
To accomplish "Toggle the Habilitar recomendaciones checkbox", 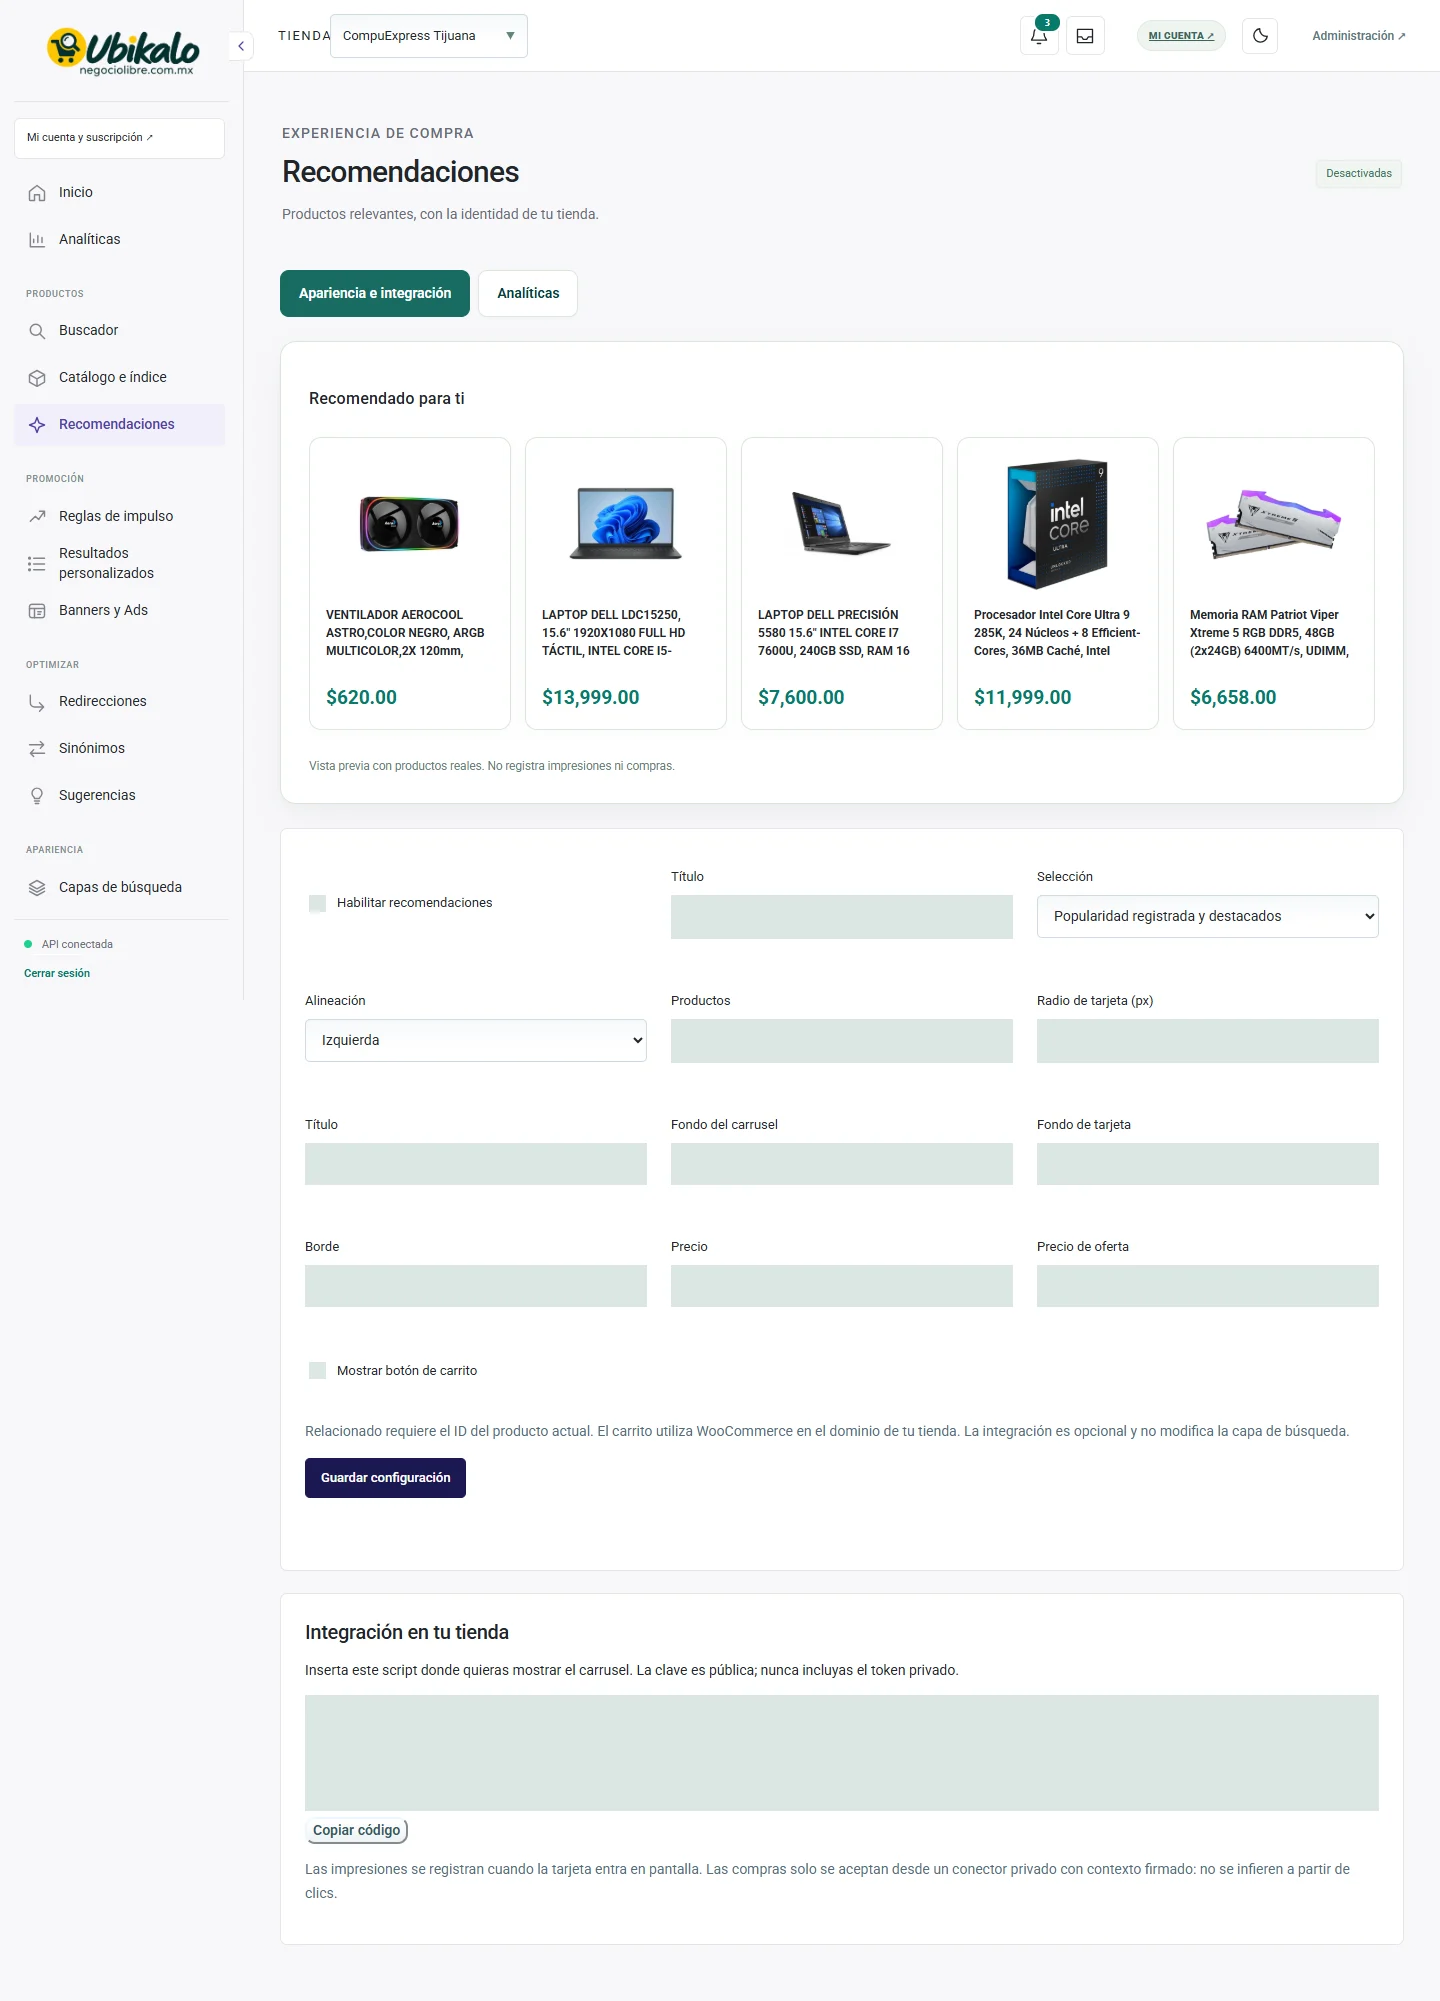I will pos(318,904).
